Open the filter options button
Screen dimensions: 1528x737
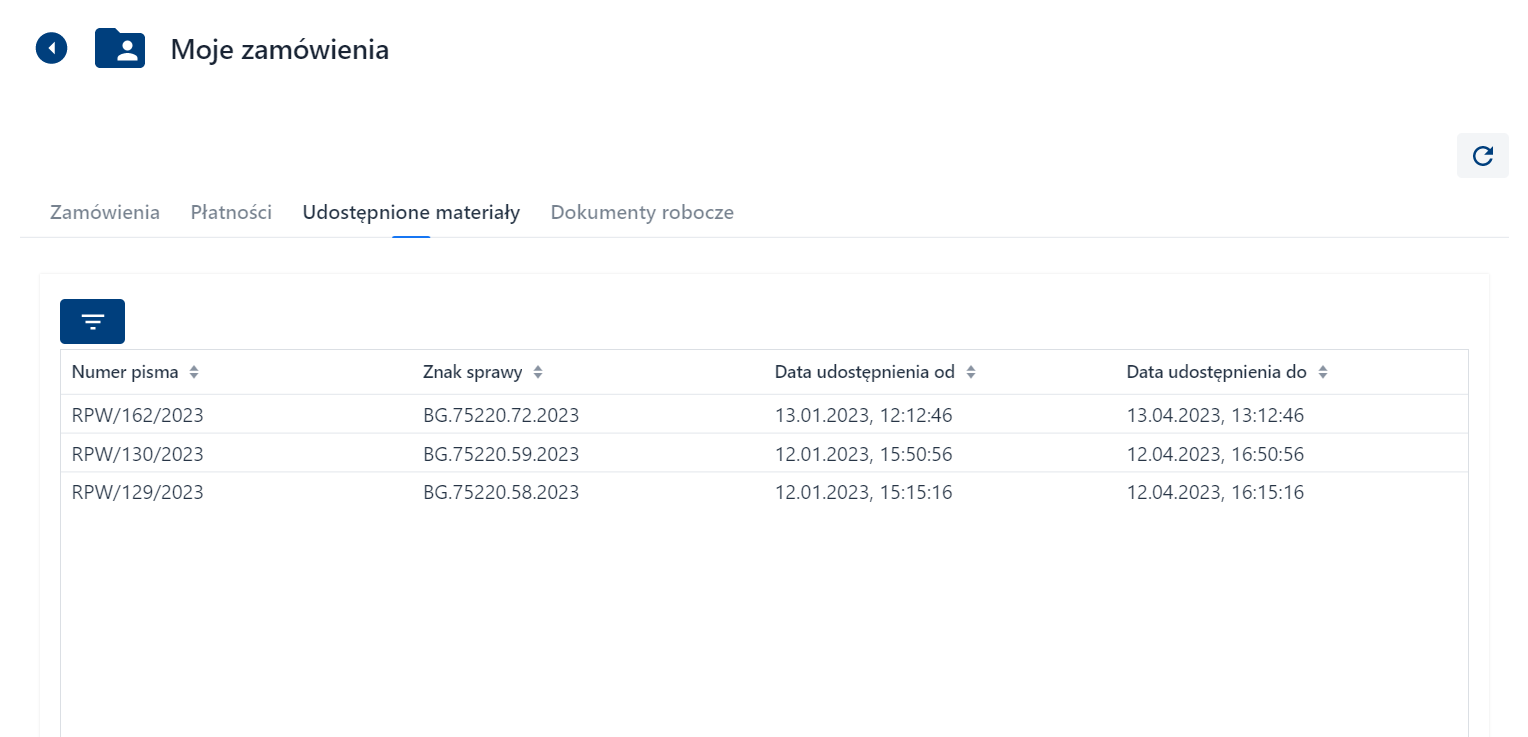coord(92,321)
